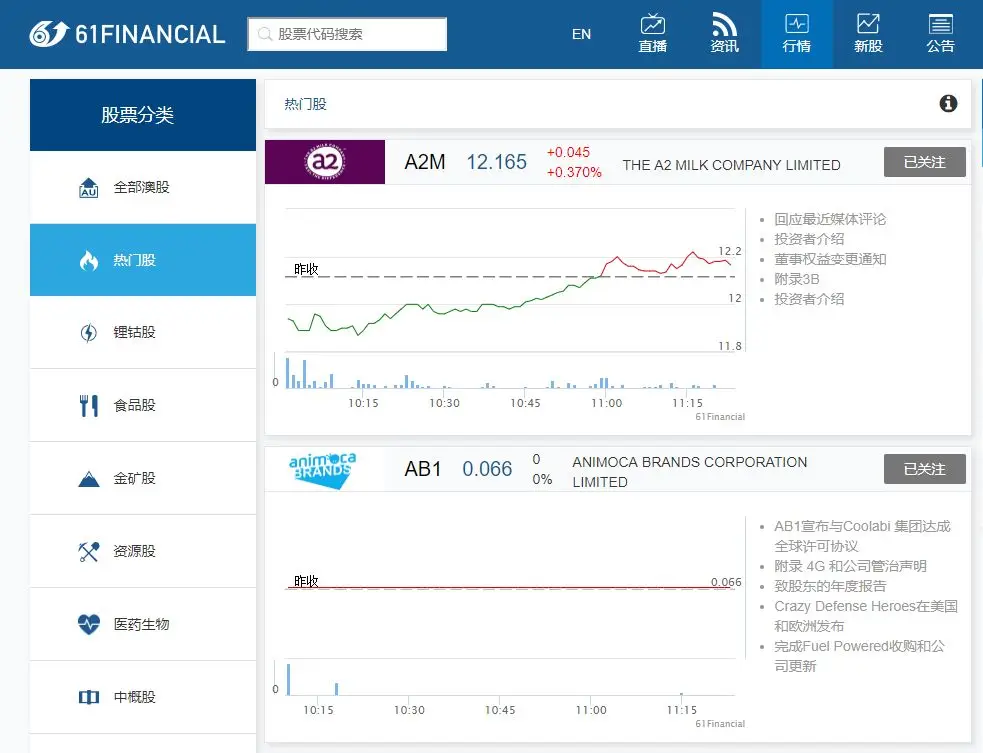Click the map icon for 中概股
The height and width of the screenshot is (753, 983).
[88, 697]
